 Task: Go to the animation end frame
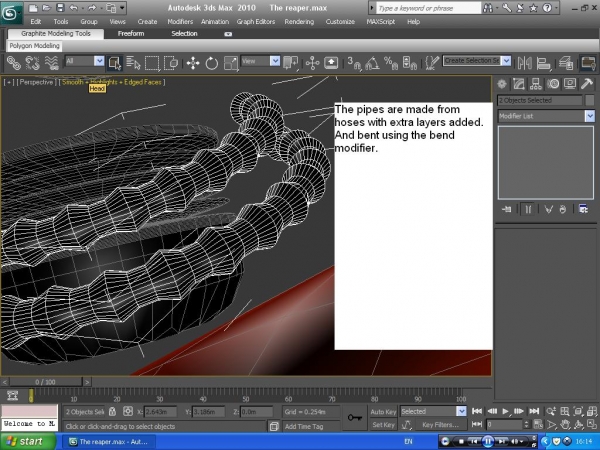point(534,411)
